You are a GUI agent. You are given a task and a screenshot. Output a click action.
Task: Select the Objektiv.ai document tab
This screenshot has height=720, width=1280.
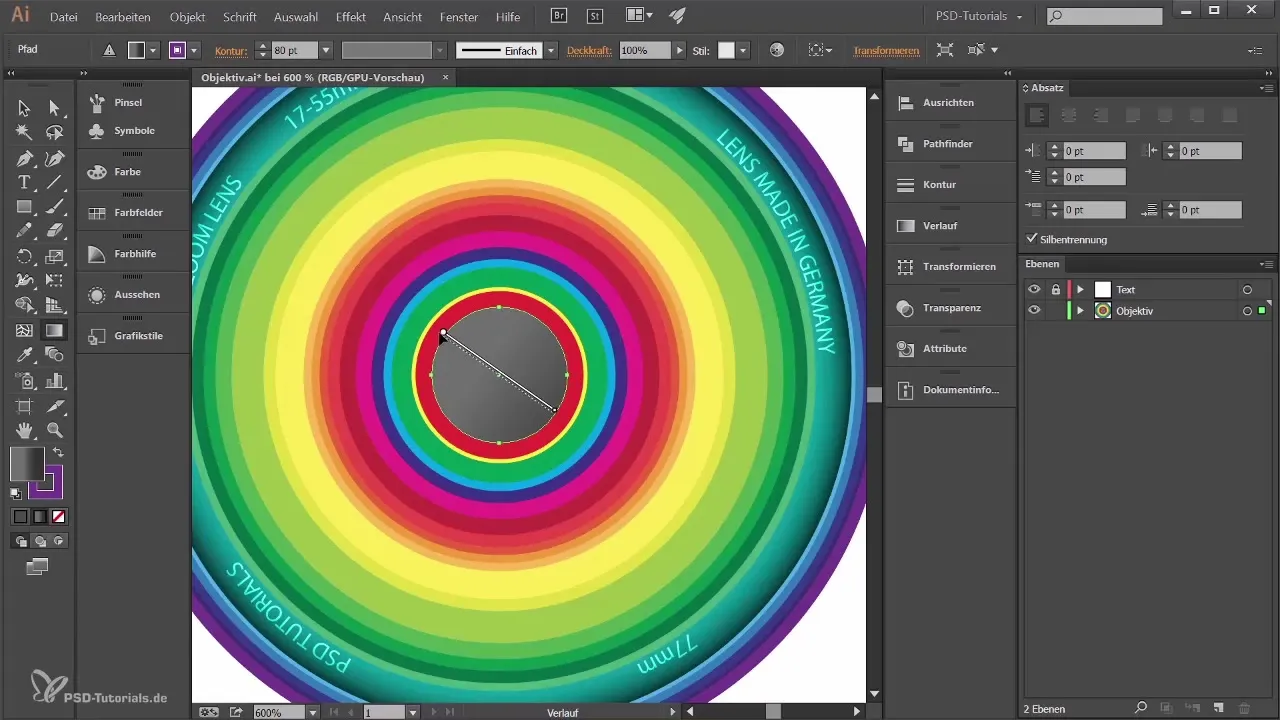(312, 77)
